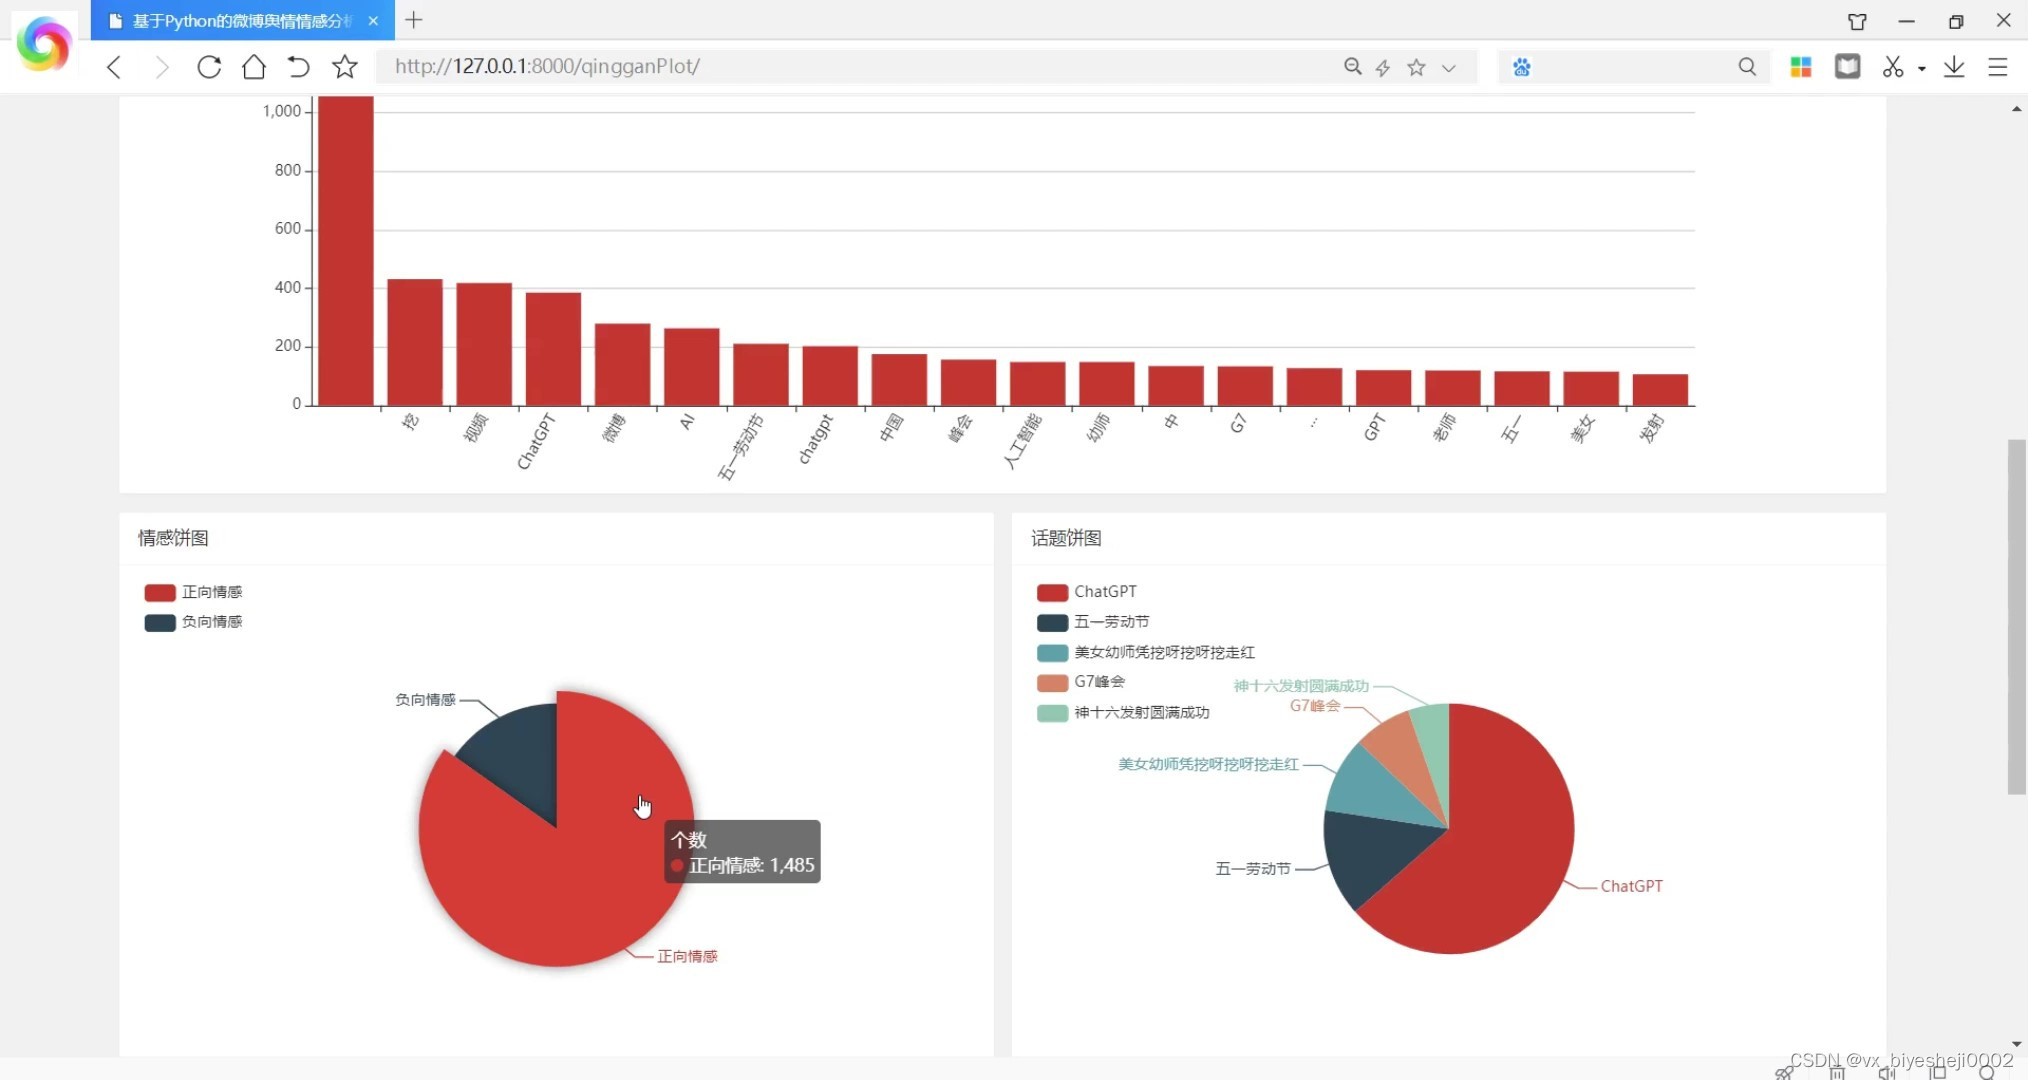Click the colorful apps grid icon
The width and height of the screenshot is (2028, 1080).
[x=1801, y=67]
